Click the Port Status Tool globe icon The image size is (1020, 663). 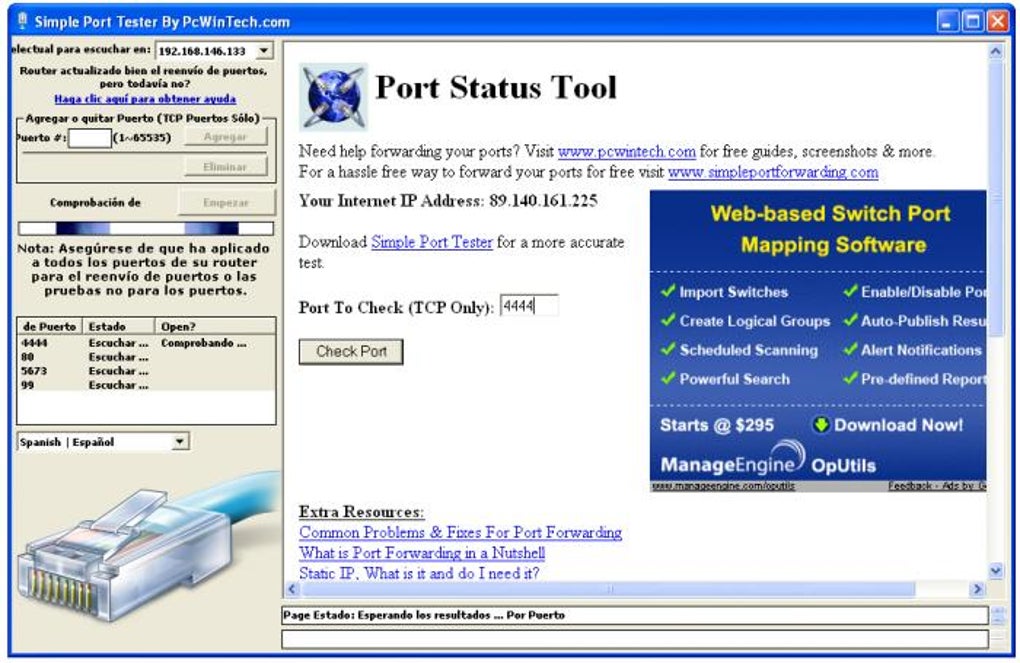334,97
